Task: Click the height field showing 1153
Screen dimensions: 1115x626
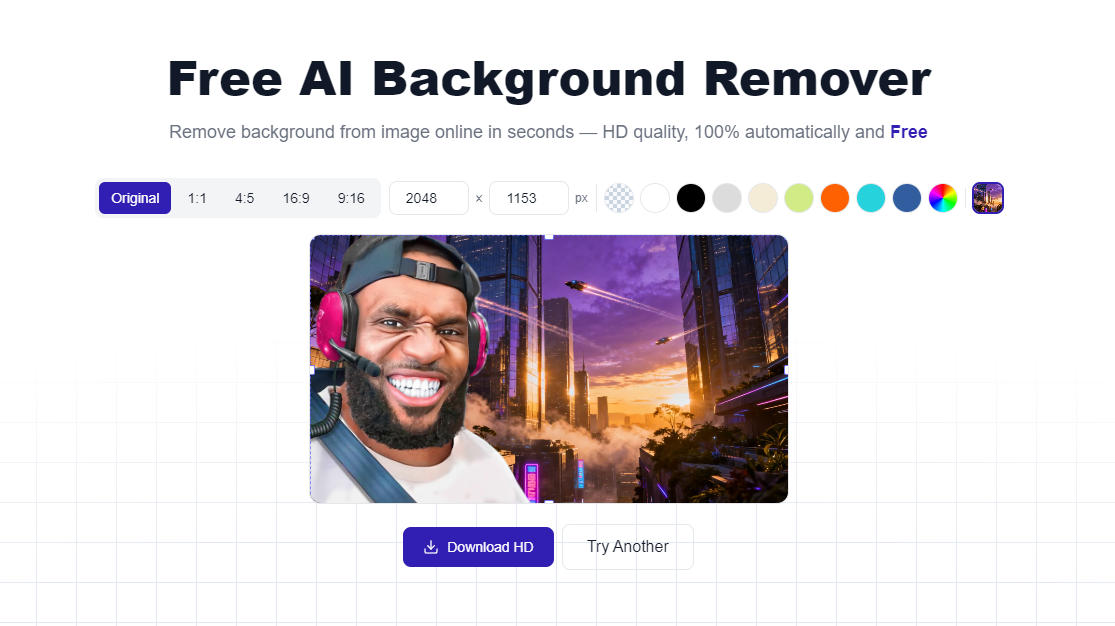Action: click(529, 198)
